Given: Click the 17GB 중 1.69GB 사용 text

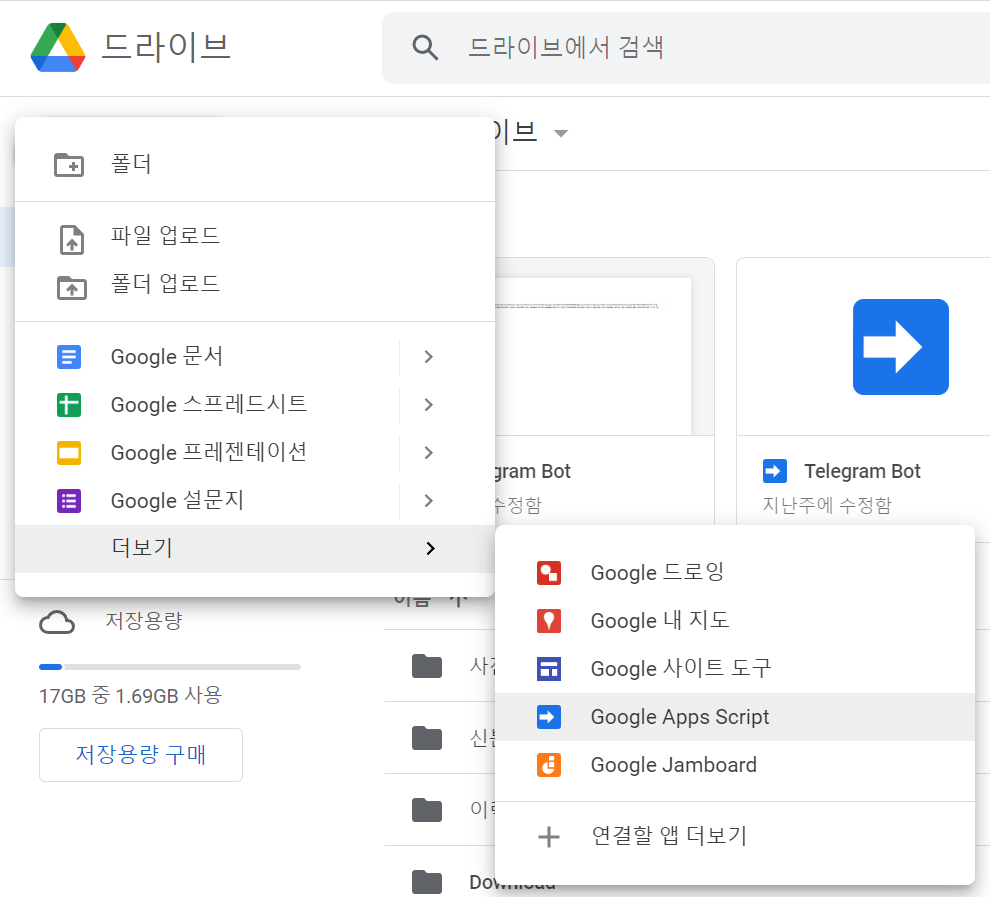Looking at the screenshot, I should [x=131, y=696].
